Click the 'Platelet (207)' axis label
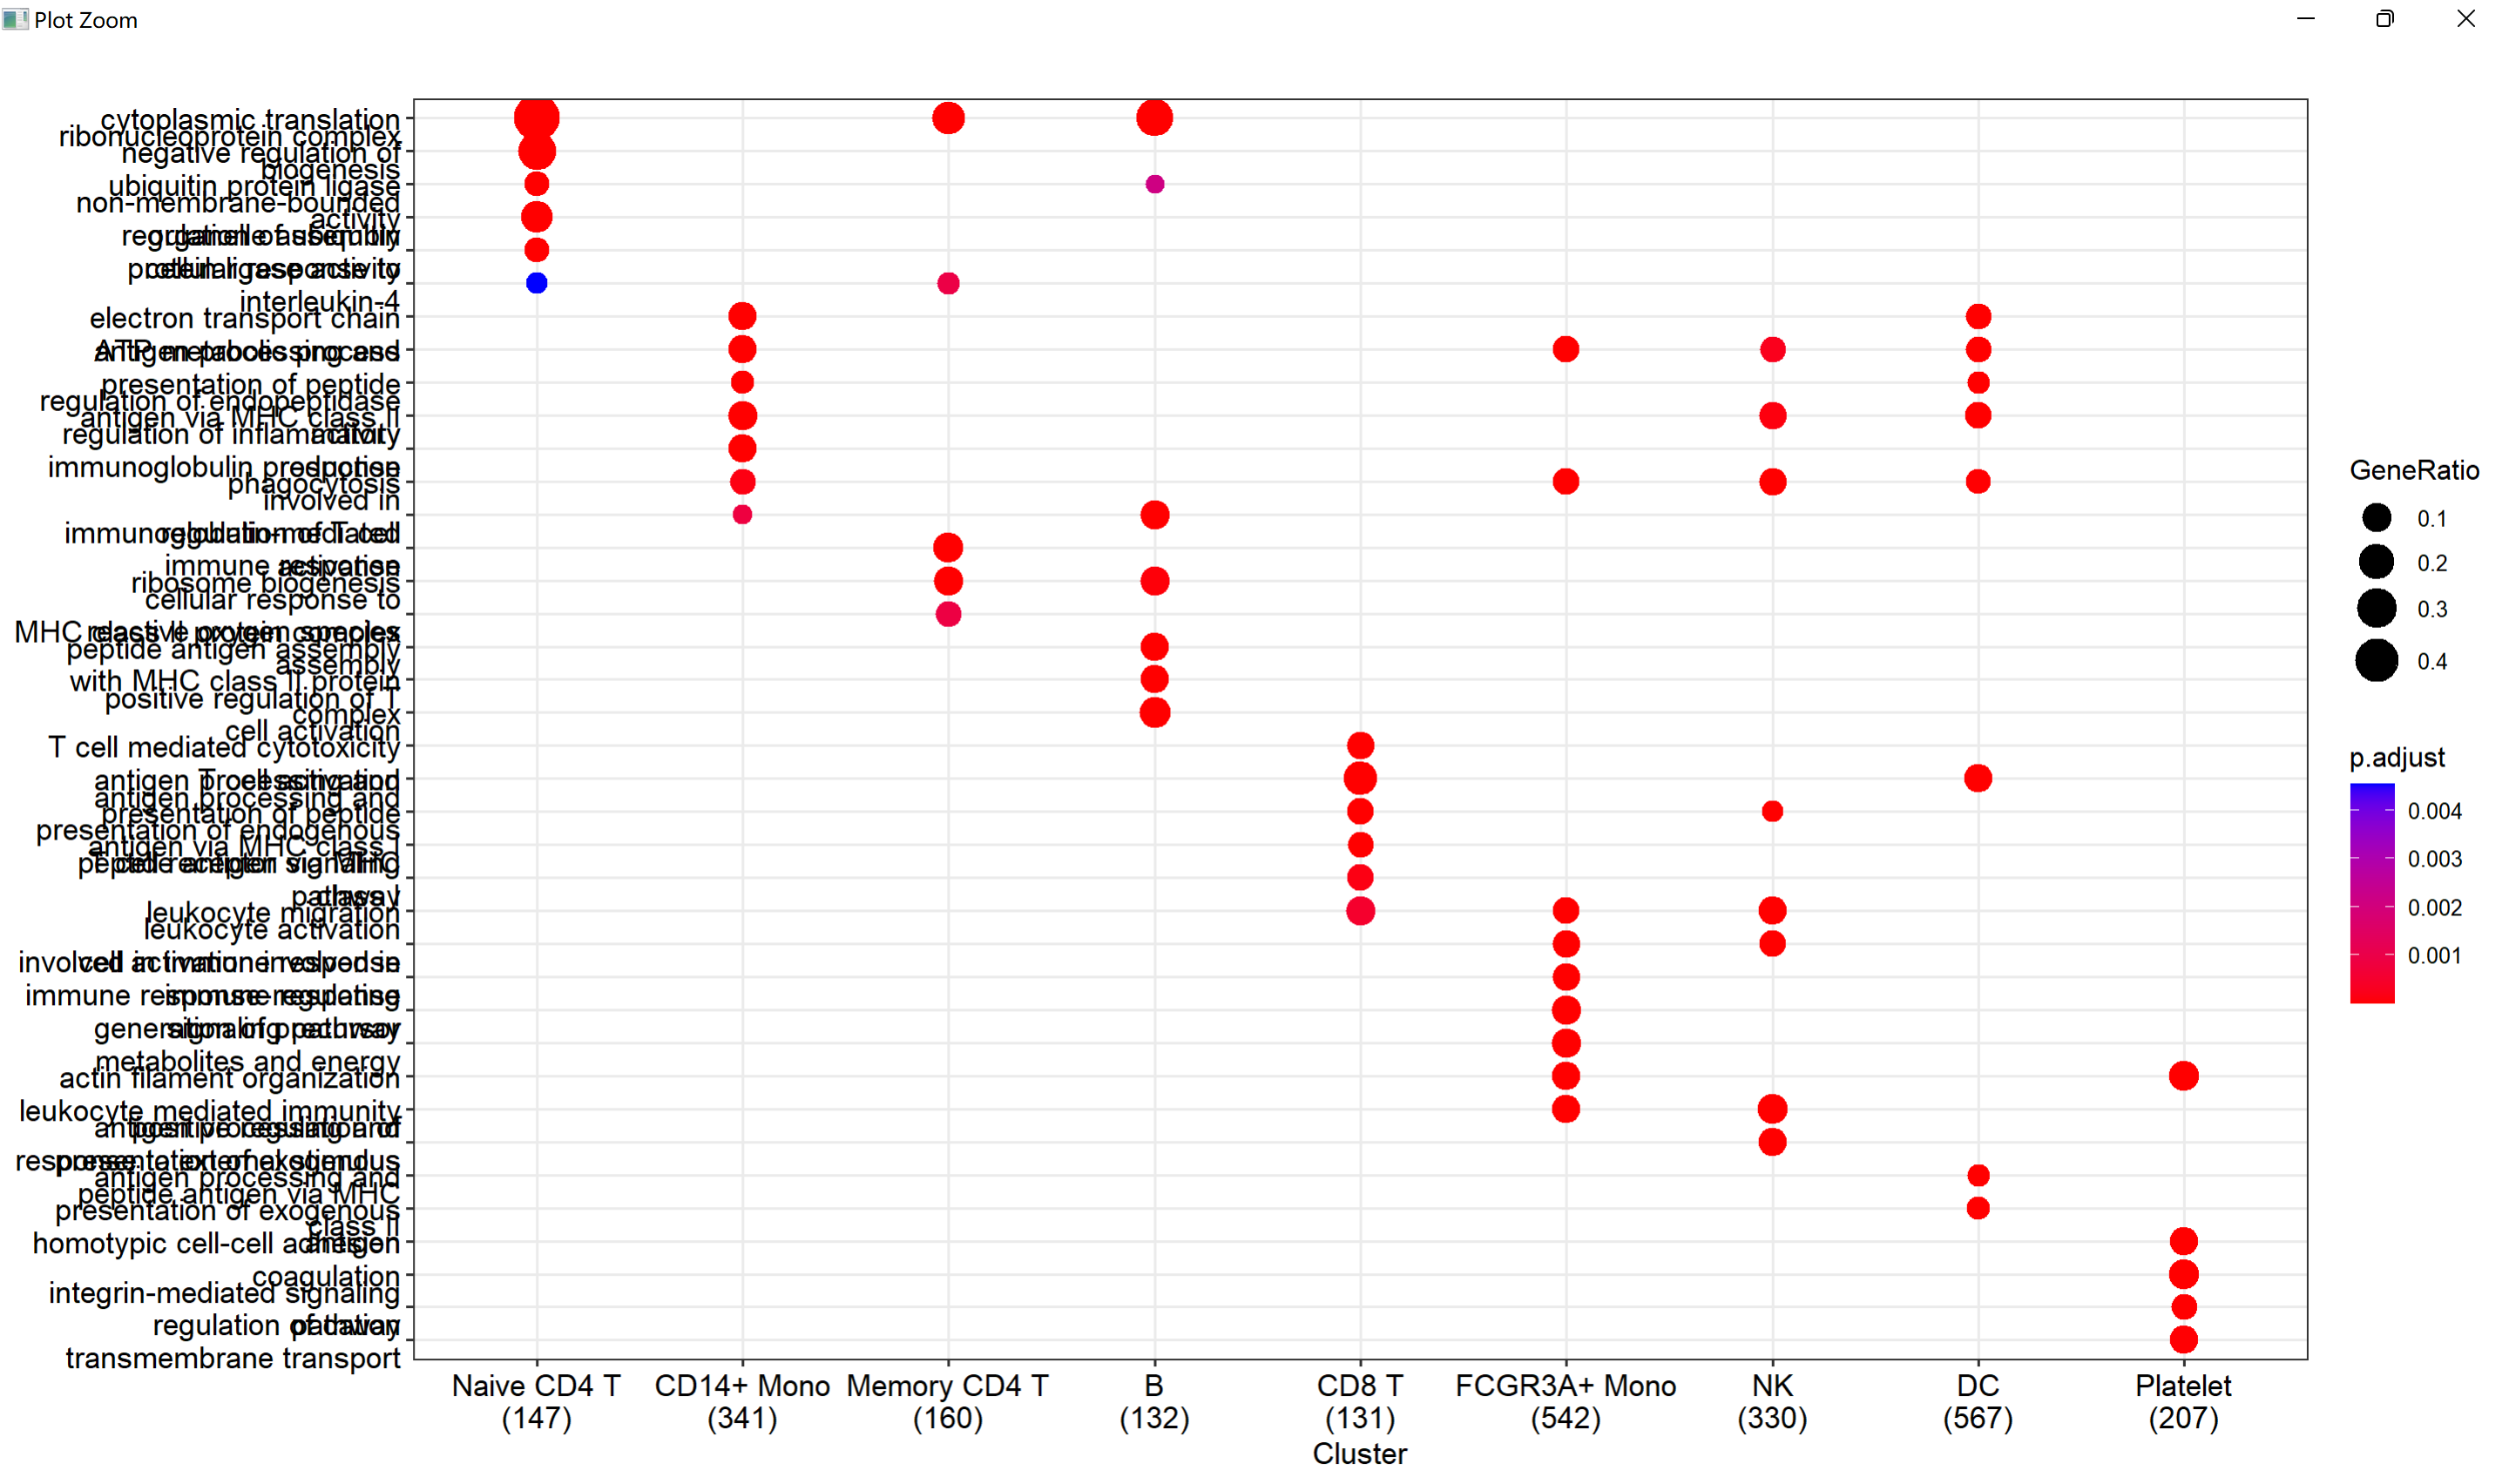The width and height of the screenshot is (2509, 1484). pyautogui.click(x=2183, y=1402)
